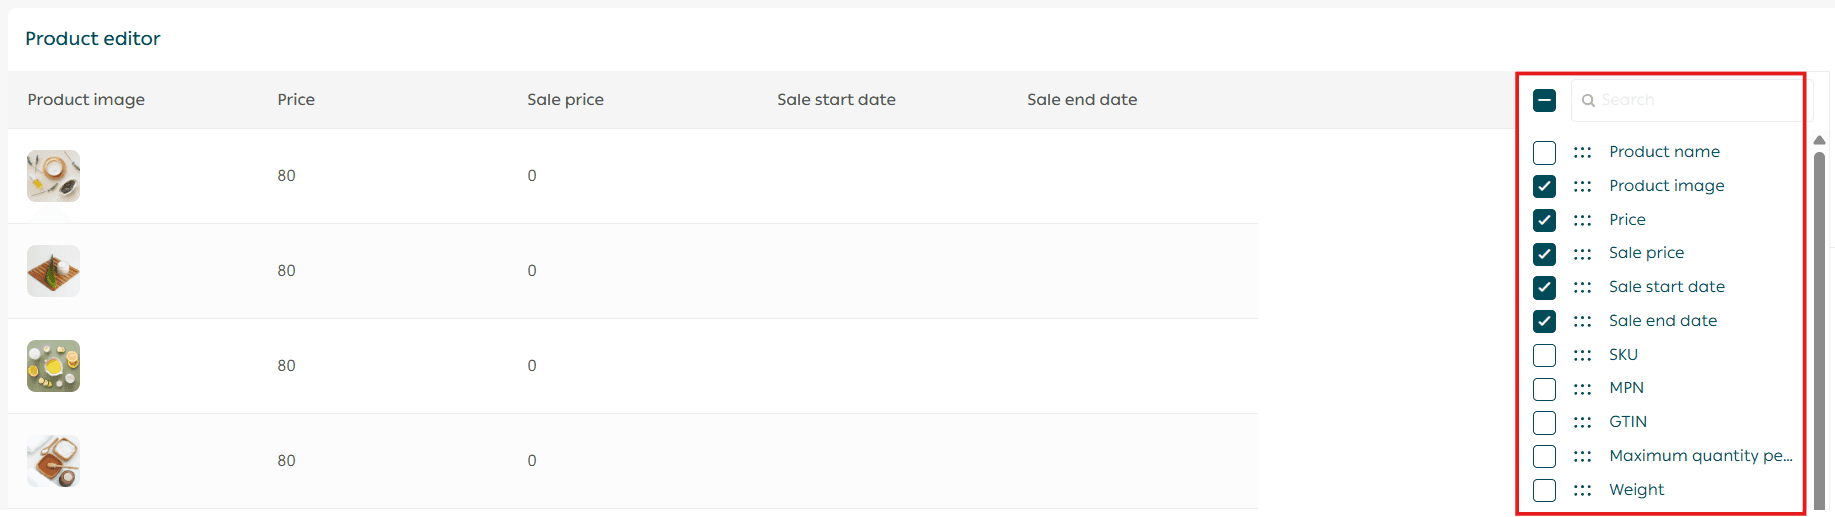
Task: Click drag handle icon beside Weight
Action: click(x=1582, y=490)
